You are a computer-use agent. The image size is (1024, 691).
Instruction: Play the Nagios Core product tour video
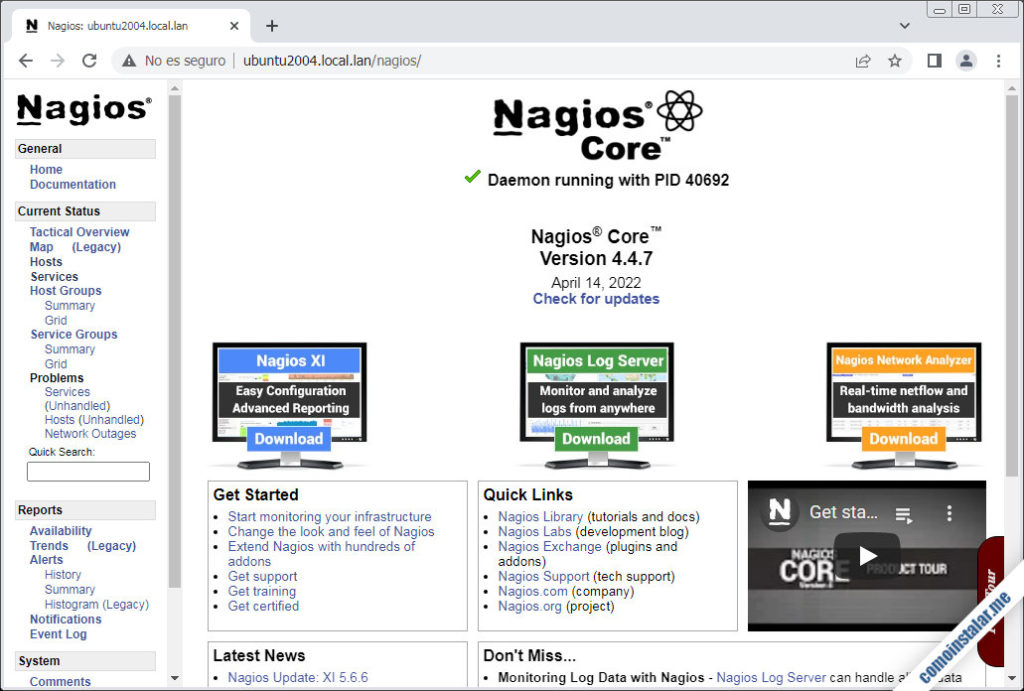867,556
